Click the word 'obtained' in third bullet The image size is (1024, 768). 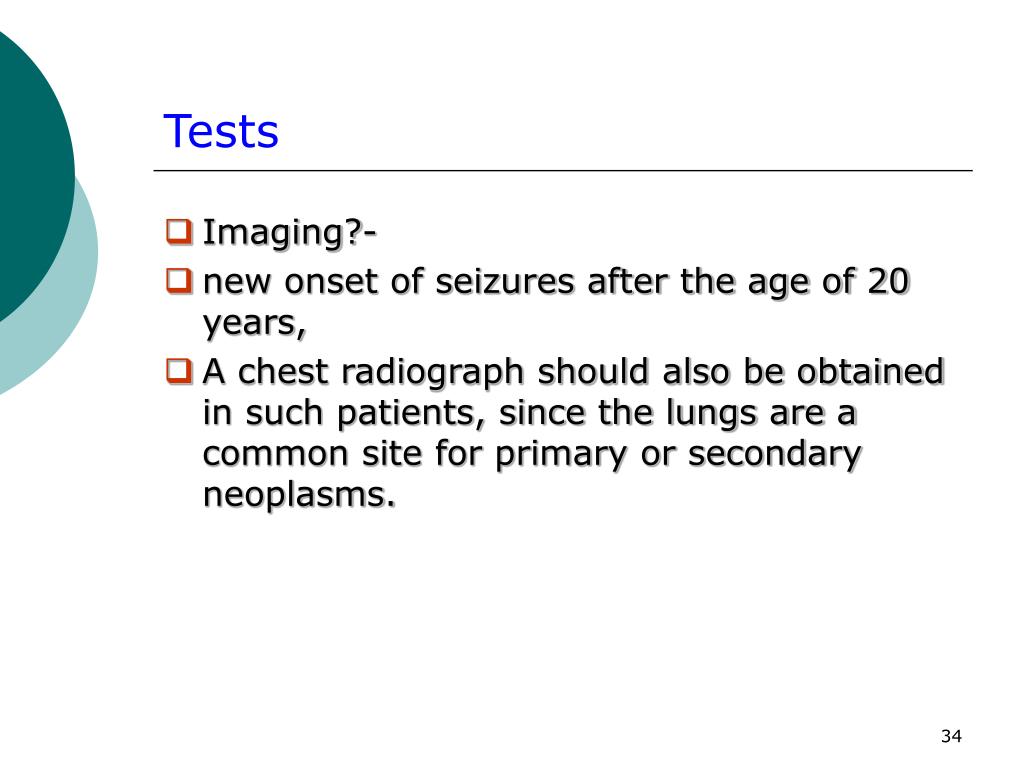871,372
